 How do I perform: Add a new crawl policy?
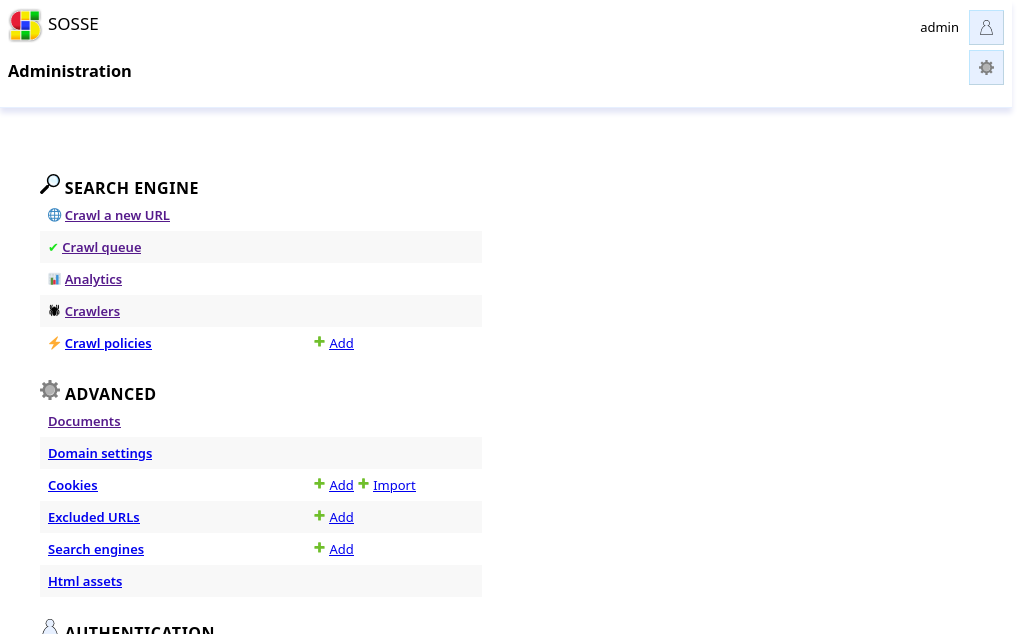tap(341, 343)
